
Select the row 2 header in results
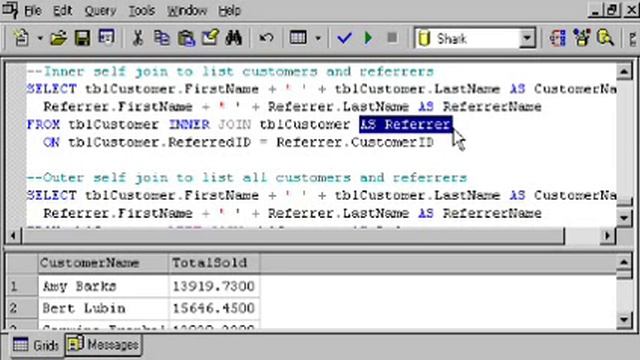coord(21,308)
